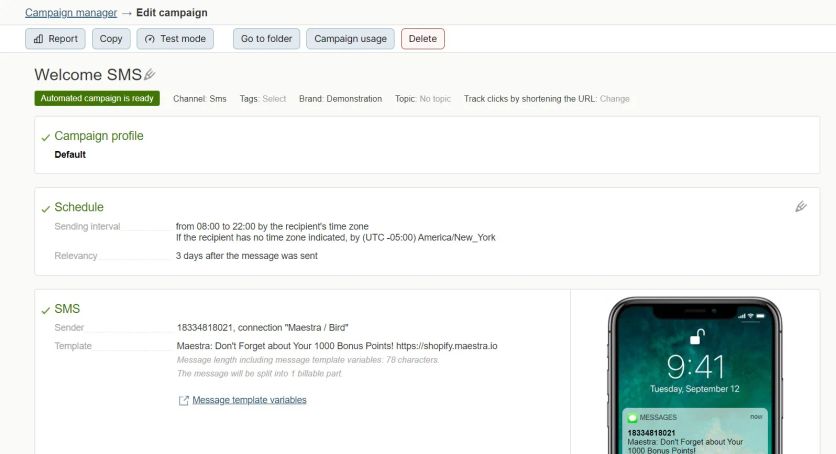Viewport: 836px width, 454px height.
Task: Click the Schedule section heading
Action: point(79,207)
